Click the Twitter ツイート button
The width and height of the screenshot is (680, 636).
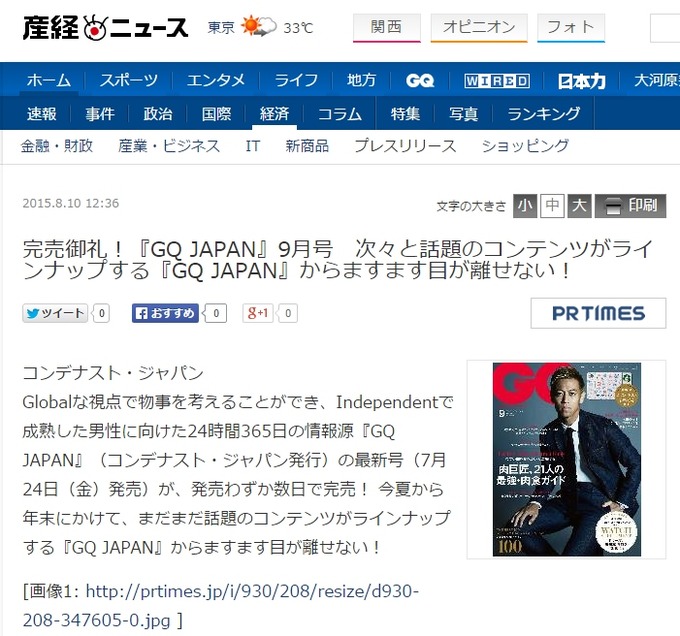[x=55, y=313]
